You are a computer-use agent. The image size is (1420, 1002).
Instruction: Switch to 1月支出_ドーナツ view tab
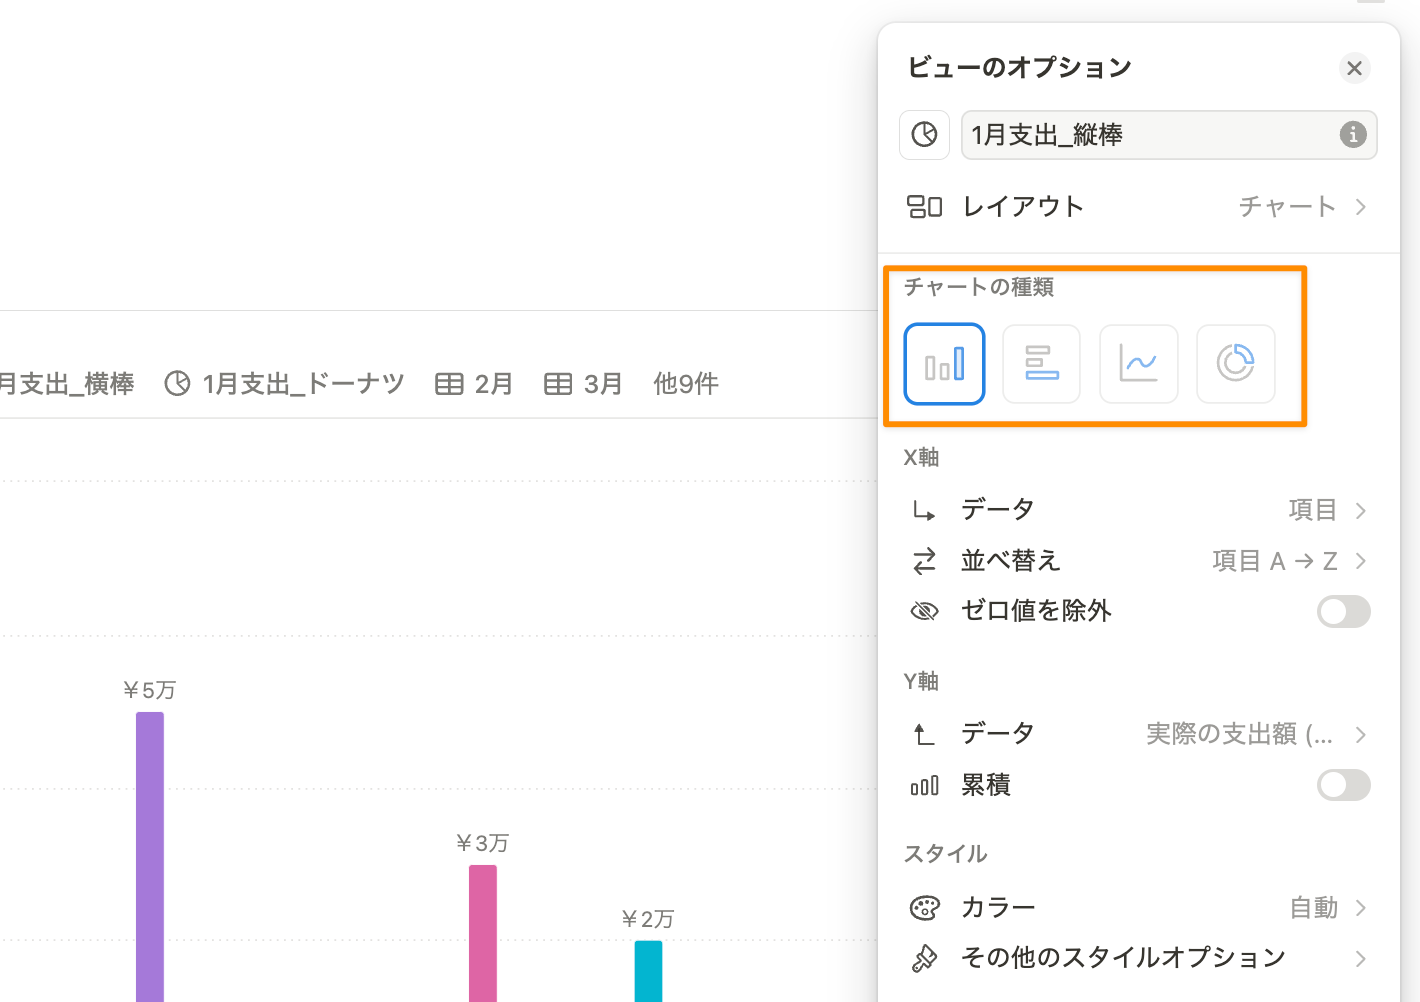click(284, 384)
